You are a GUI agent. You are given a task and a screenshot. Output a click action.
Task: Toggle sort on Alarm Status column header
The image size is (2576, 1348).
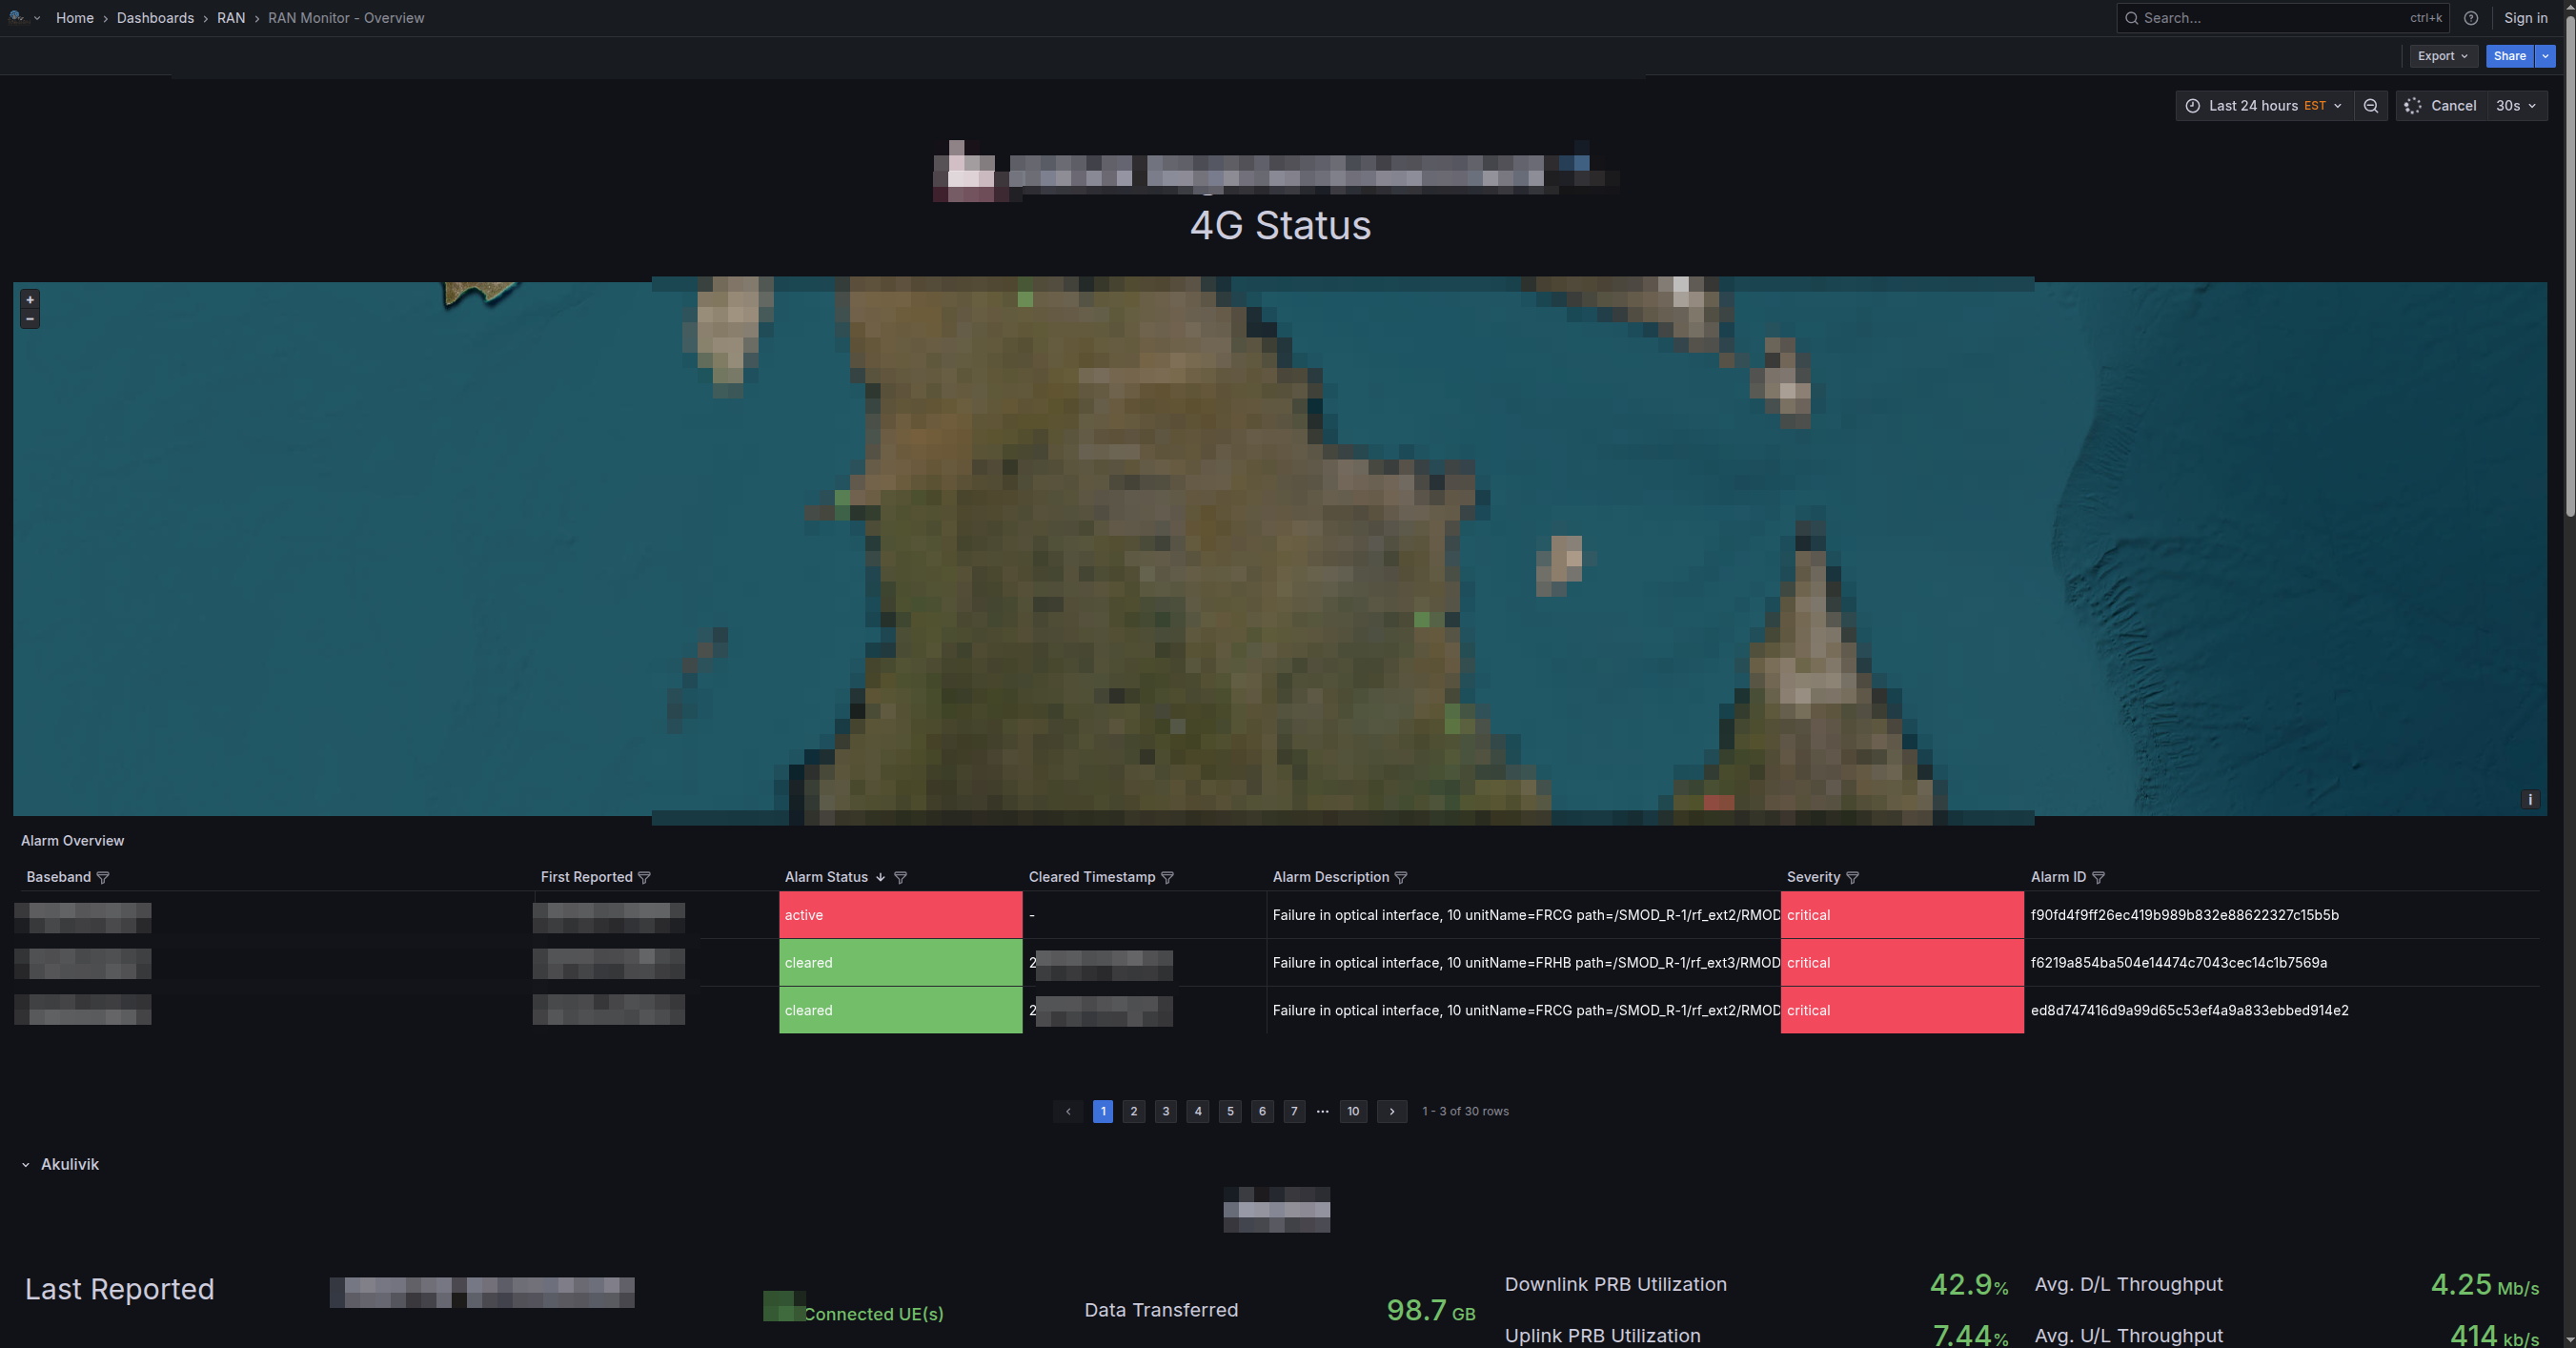[826, 877]
